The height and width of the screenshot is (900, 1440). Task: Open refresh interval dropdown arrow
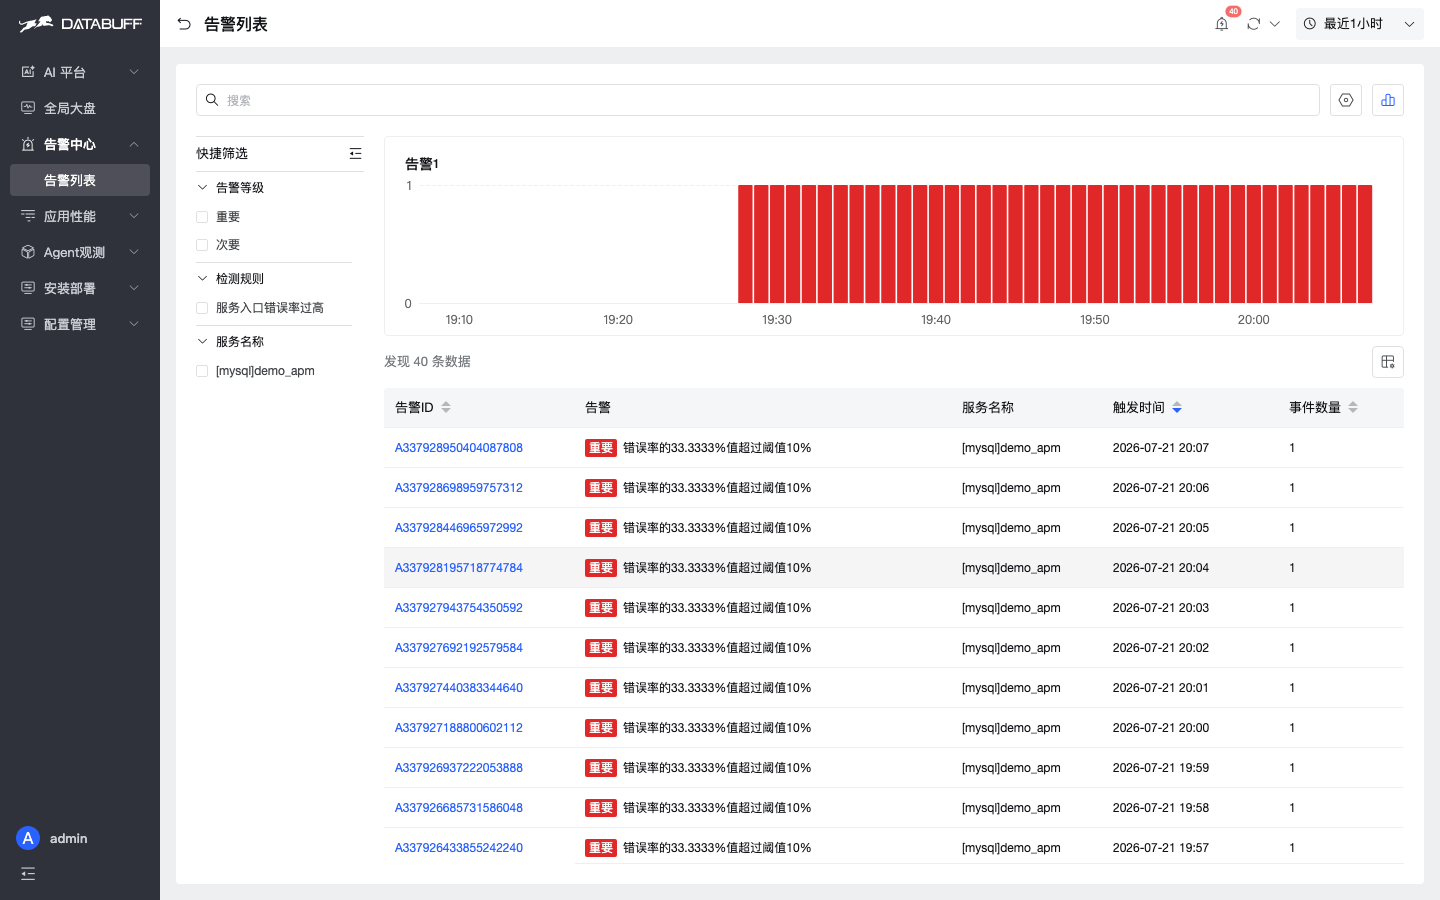click(1275, 24)
